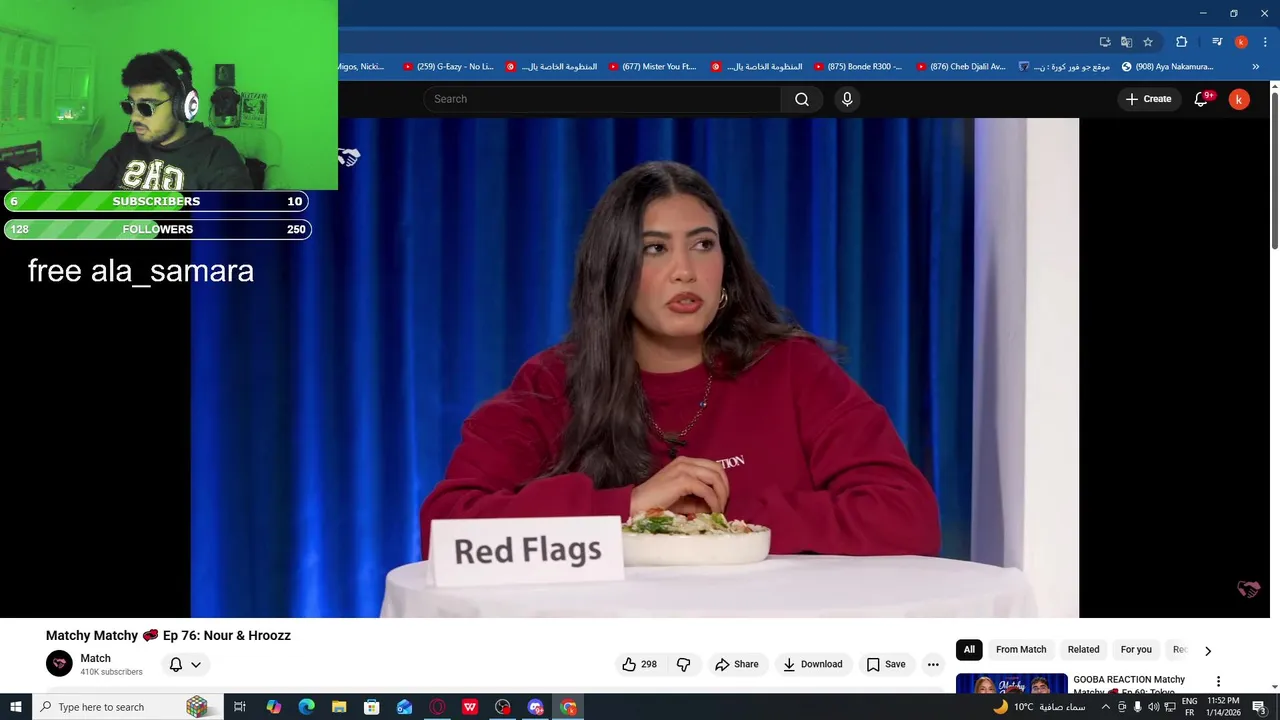Screen dimensions: 1280x720
Task: Click the video player frame to pause
Action: (x=635, y=368)
